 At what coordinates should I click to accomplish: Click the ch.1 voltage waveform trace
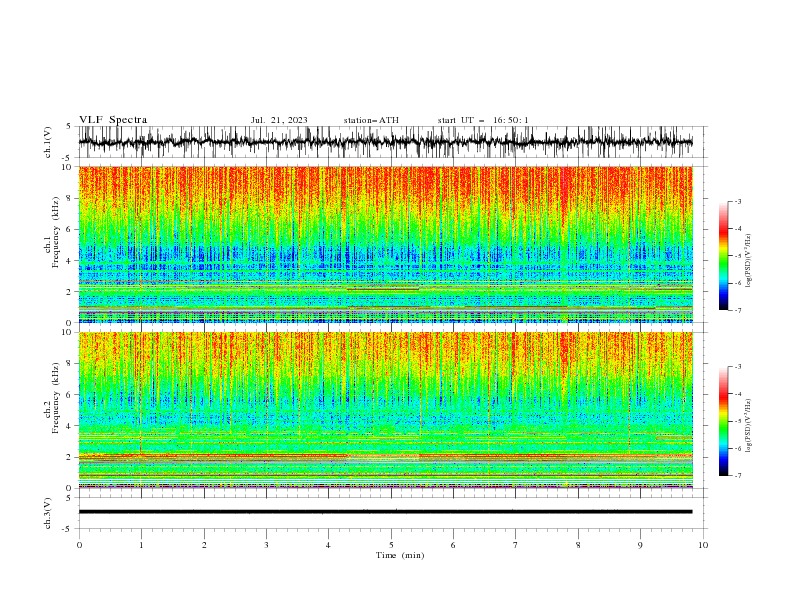point(385,142)
